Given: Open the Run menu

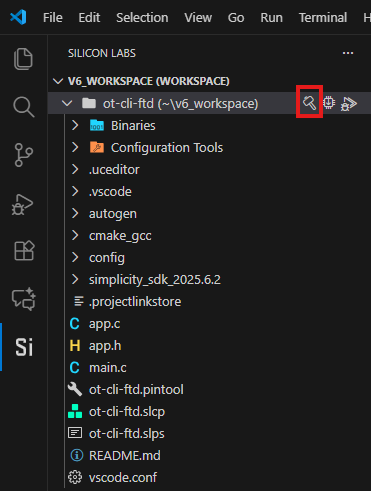Looking at the screenshot, I should [271, 17].
